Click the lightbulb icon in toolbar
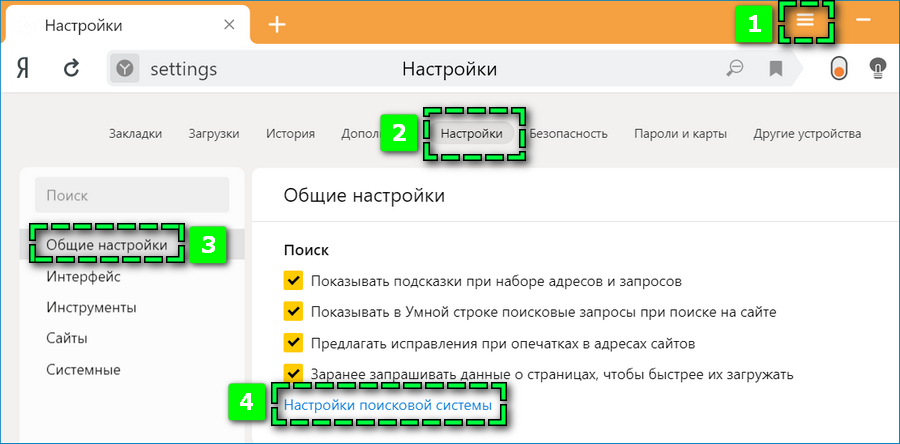The image size is (900, 444). 878,69
